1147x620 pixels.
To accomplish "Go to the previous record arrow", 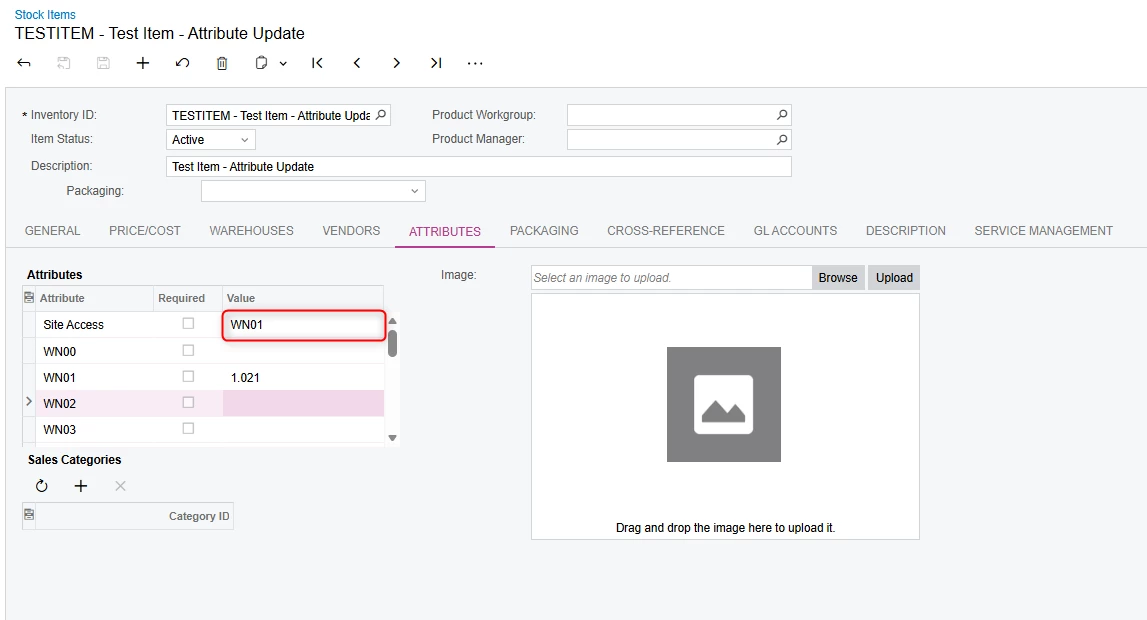I will click(356, 63).
